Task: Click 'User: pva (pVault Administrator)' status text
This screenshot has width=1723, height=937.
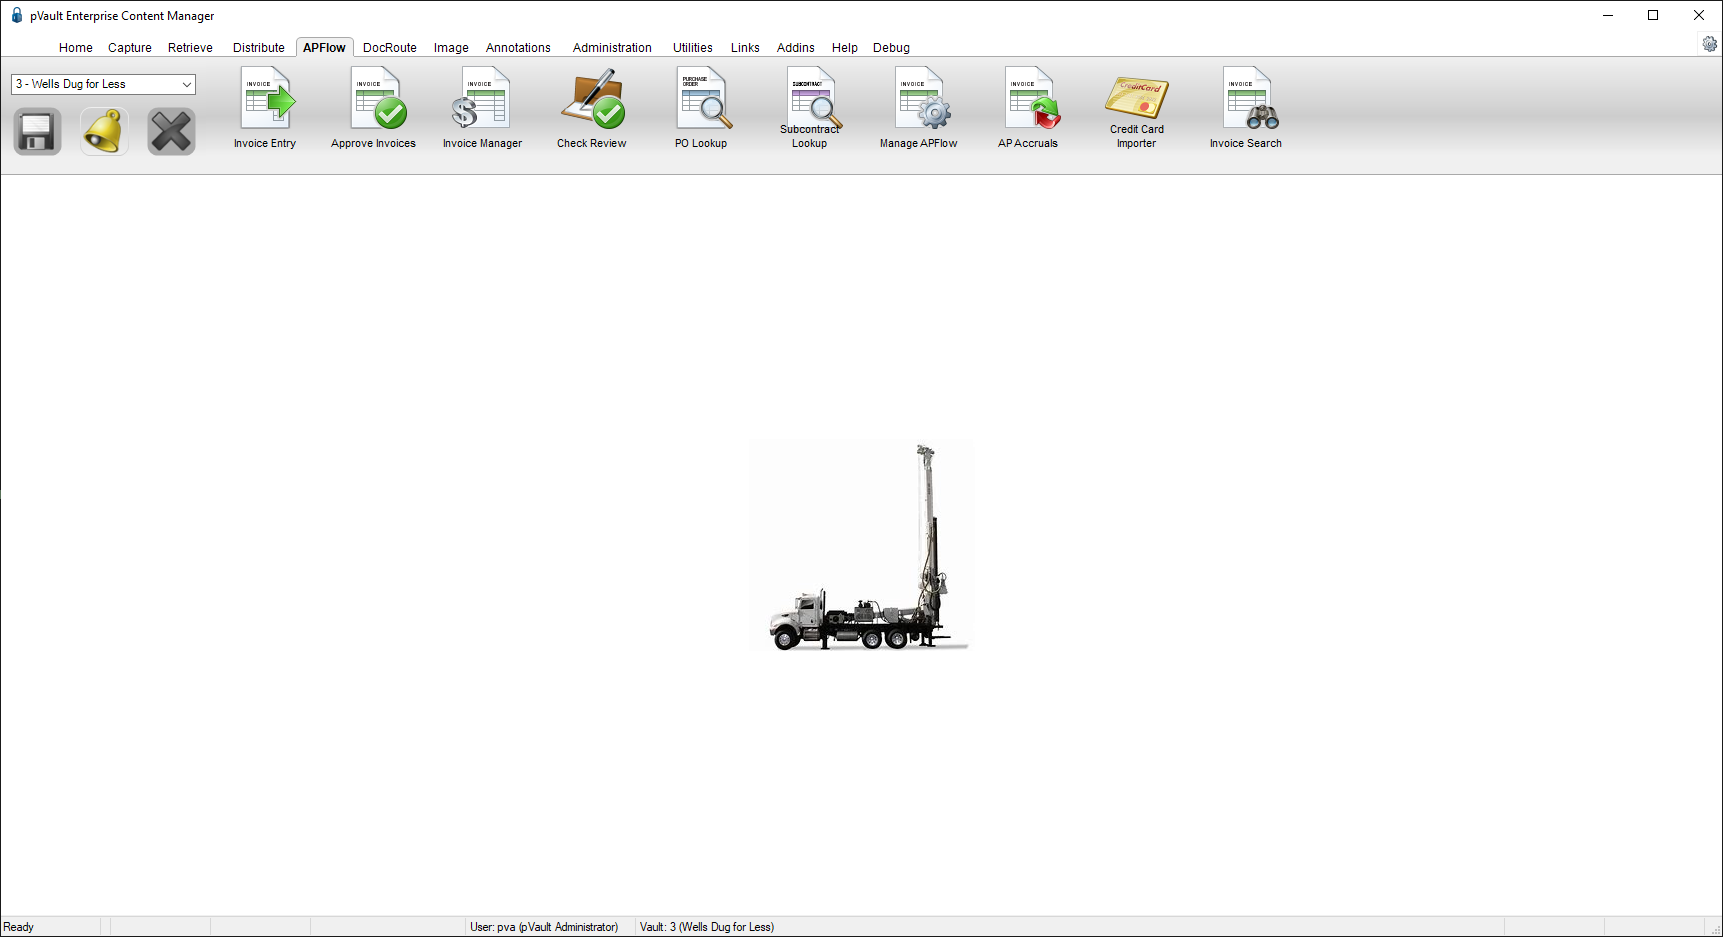Action: coord(544,927)
